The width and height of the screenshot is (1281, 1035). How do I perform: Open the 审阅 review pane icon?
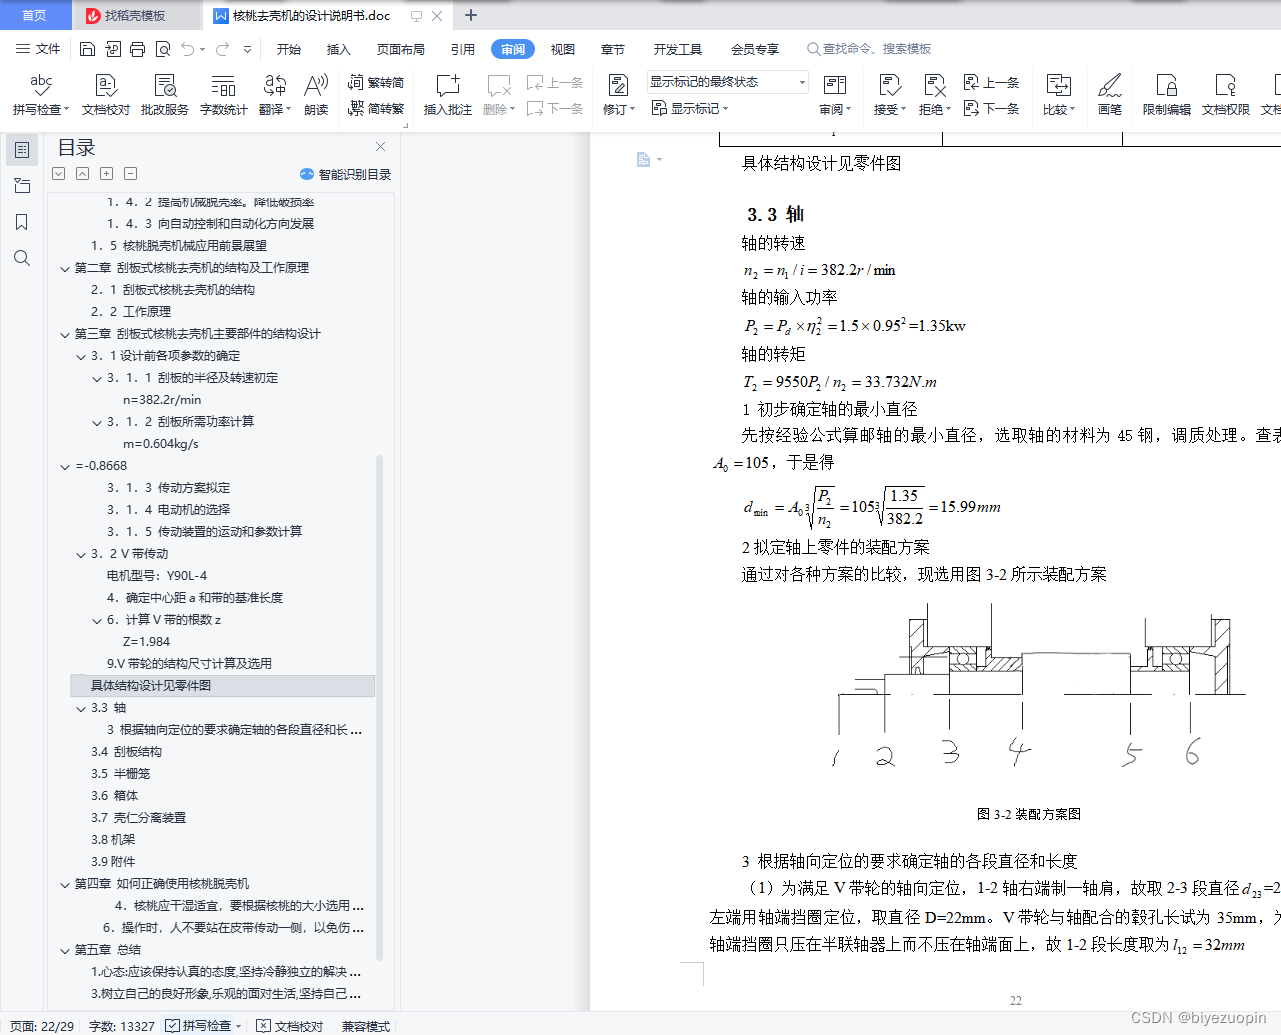coord(835,85)
